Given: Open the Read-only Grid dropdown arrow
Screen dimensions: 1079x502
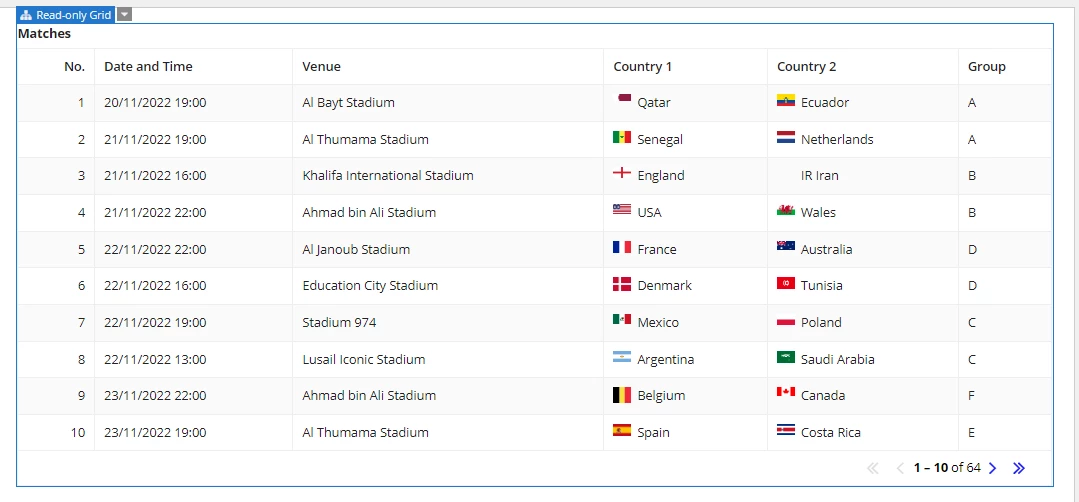Looking at the screenshot, I should click(x=124, y=14).
